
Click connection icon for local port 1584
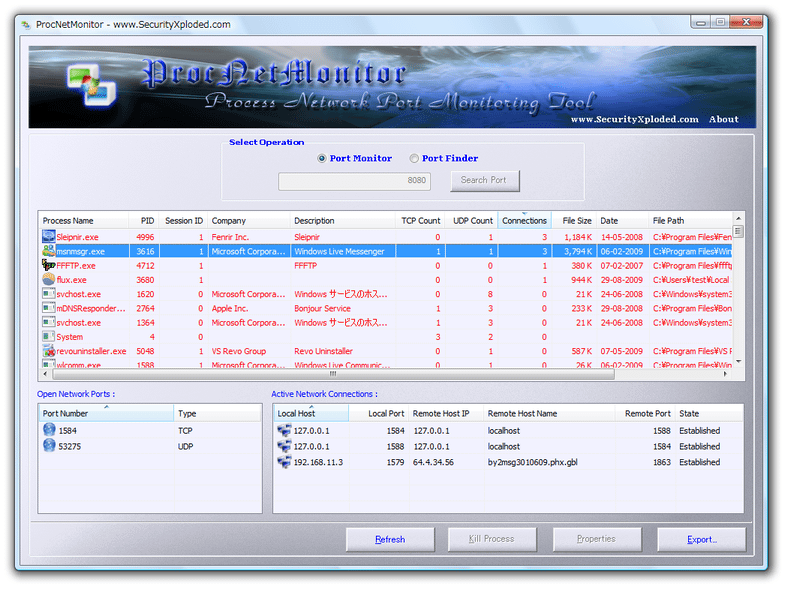point(284,430)
